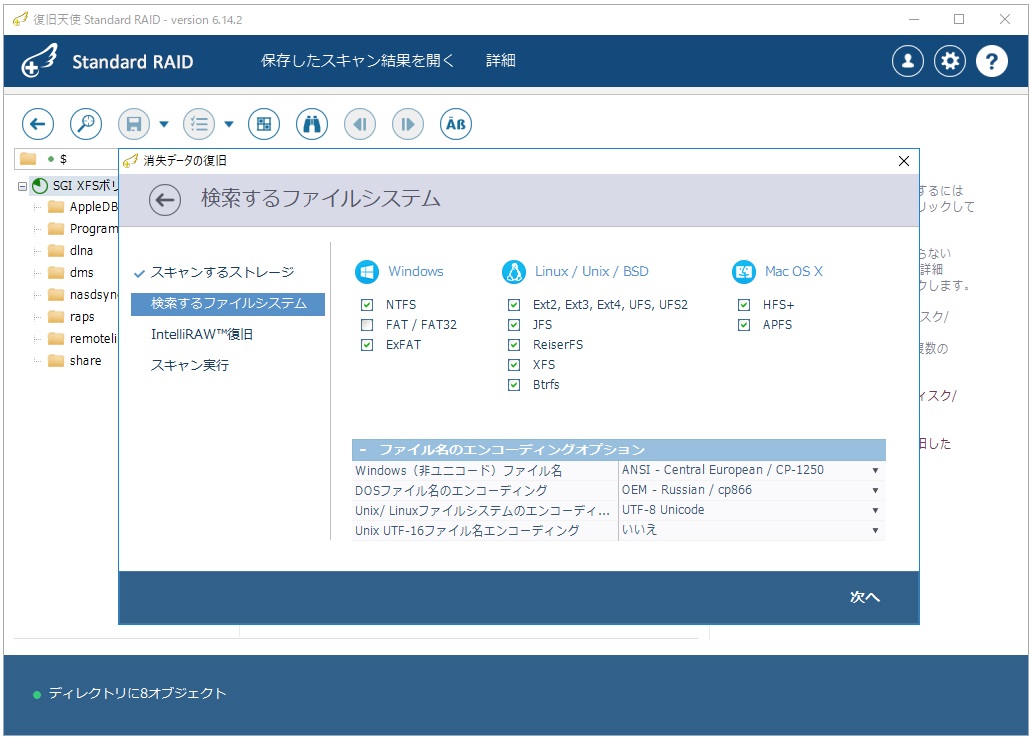Image resolution: width=1033 pixels, height=739 pixels.
Task: Select スキャンするストレージ step
Action: click(x=222, y=273)
